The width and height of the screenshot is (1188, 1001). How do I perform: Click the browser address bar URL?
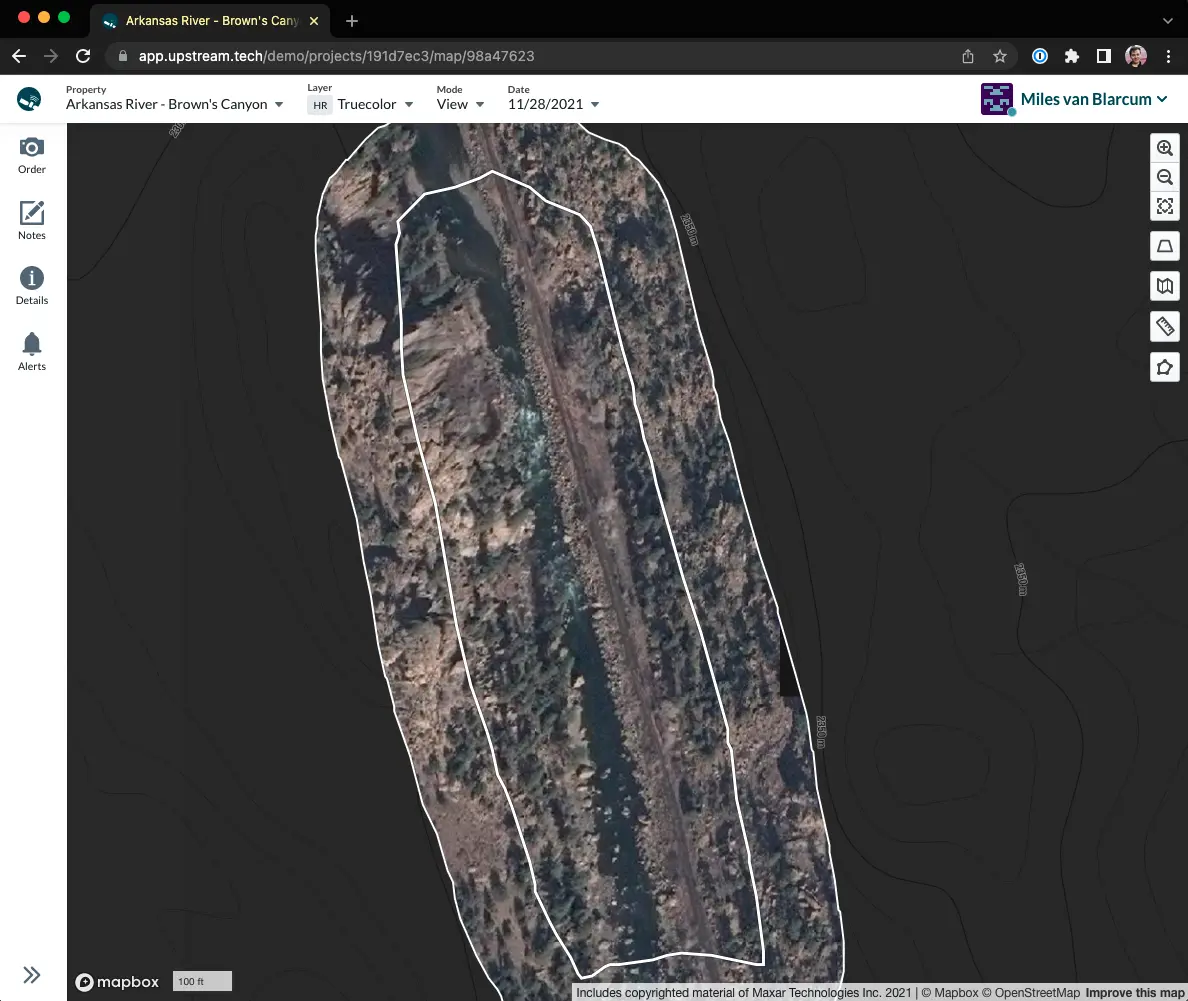(x=336, y=56)
